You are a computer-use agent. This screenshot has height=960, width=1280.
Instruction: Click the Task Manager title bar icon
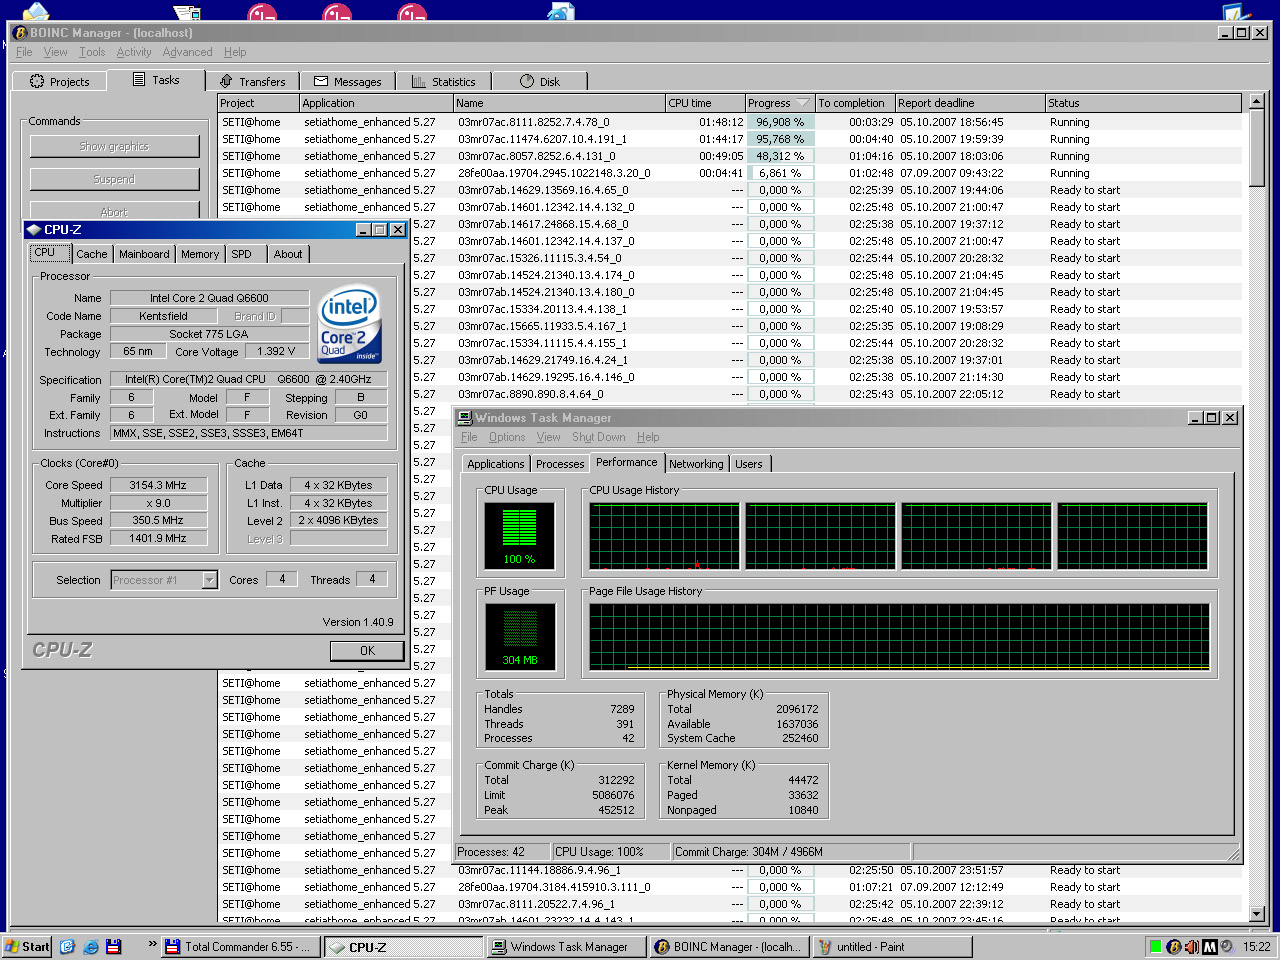pos(465,418)
